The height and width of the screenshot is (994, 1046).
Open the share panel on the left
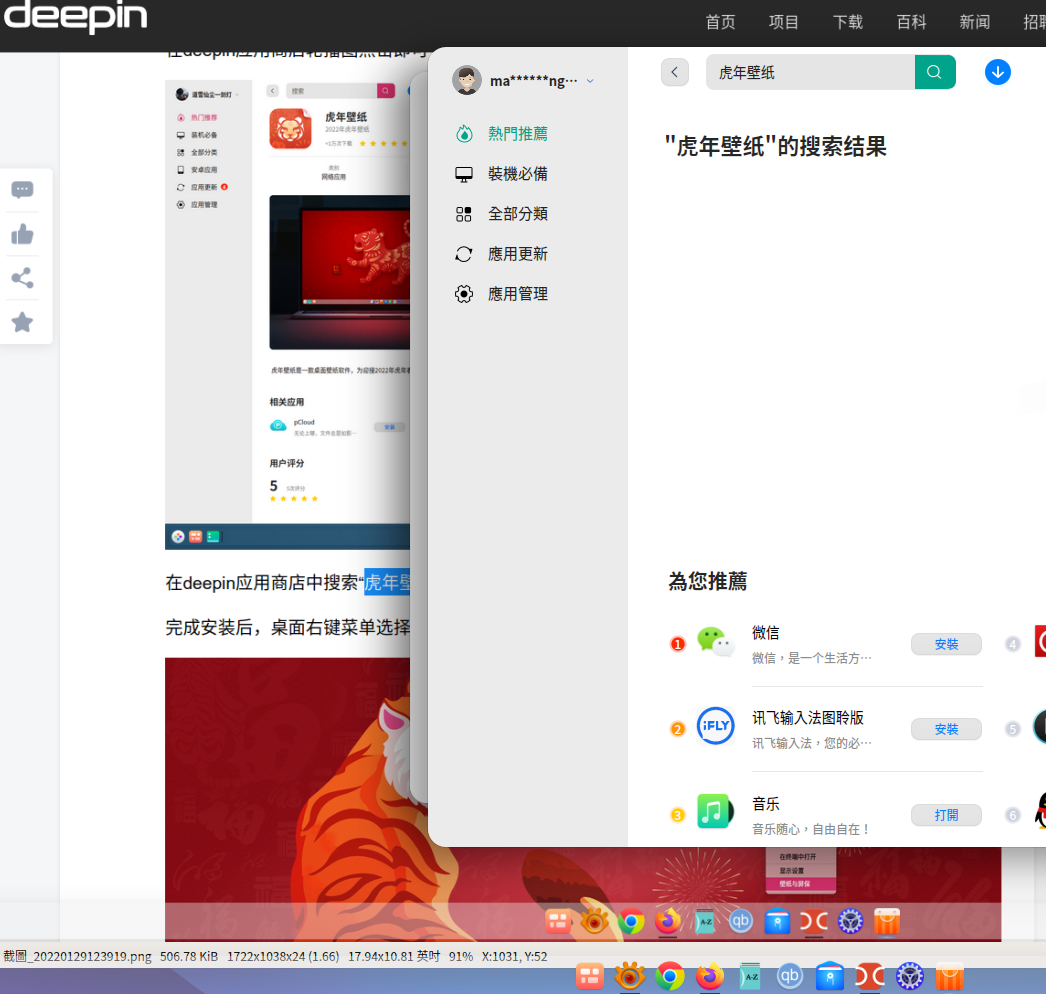click(x=22, y=278)
